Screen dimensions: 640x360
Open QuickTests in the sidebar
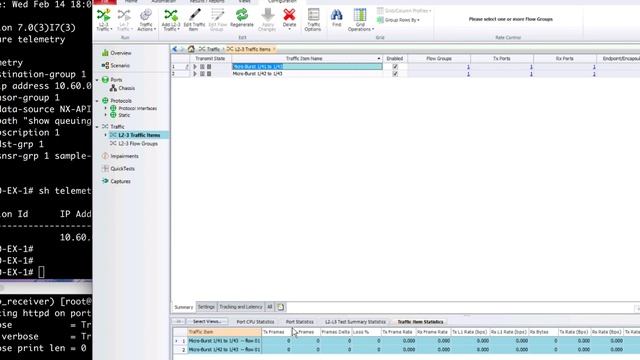point(118,169)
